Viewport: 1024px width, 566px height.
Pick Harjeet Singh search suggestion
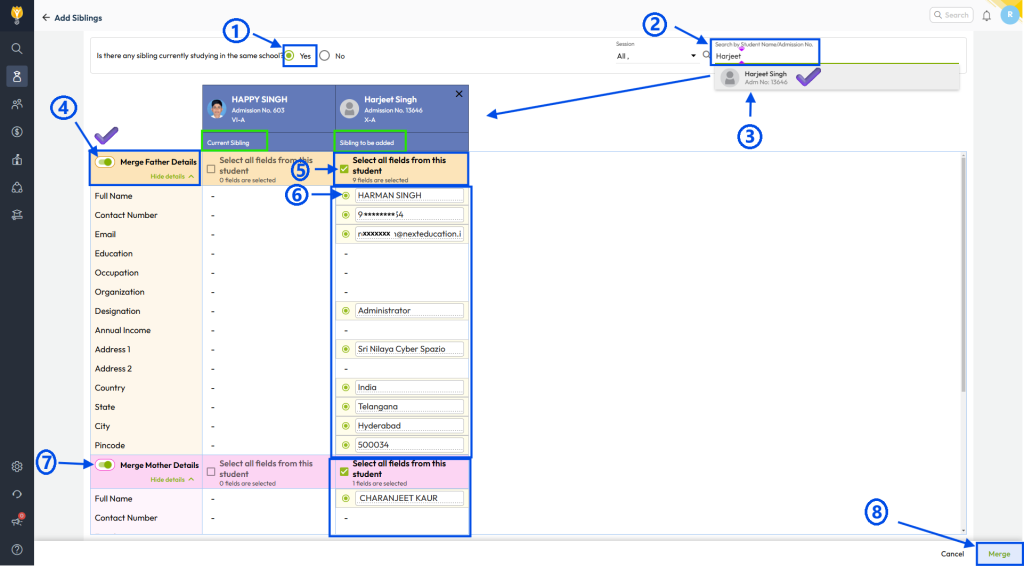pyautogui.click(x=837, y=78)
